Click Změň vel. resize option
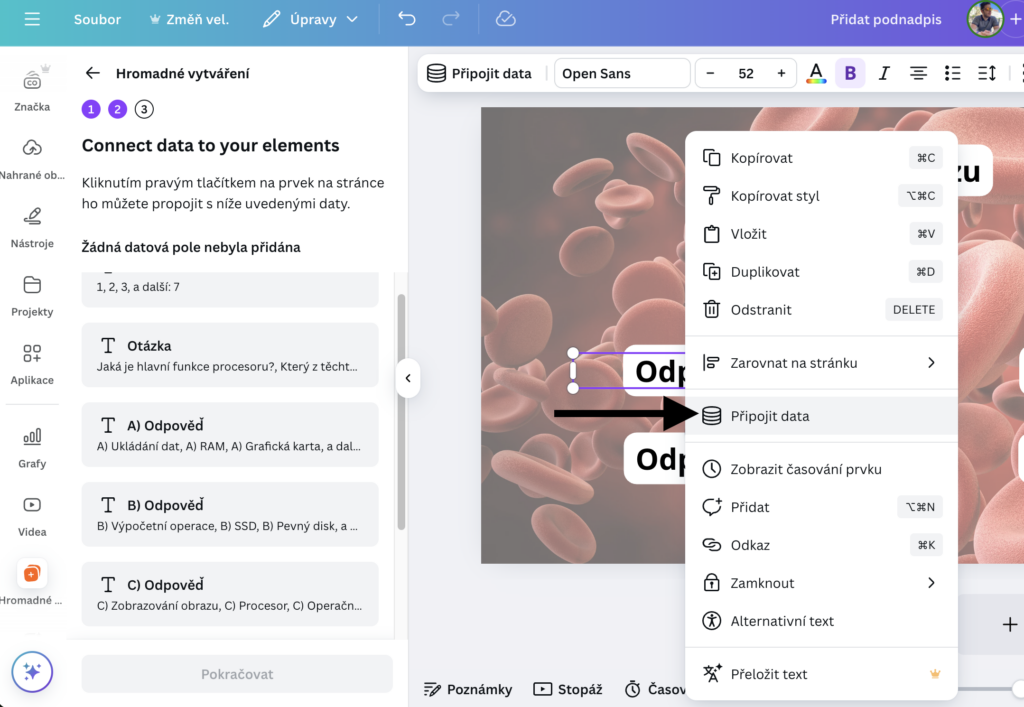Screen dimensions: 1024x707 click(x=189, y=20)
